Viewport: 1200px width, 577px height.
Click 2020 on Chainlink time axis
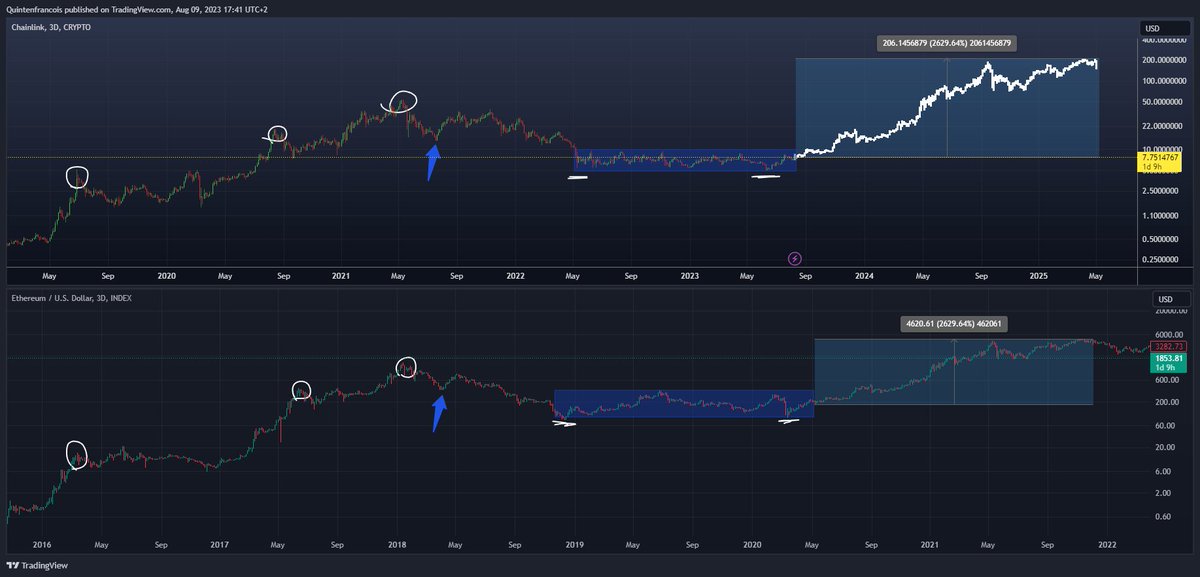tap(166, 275)
